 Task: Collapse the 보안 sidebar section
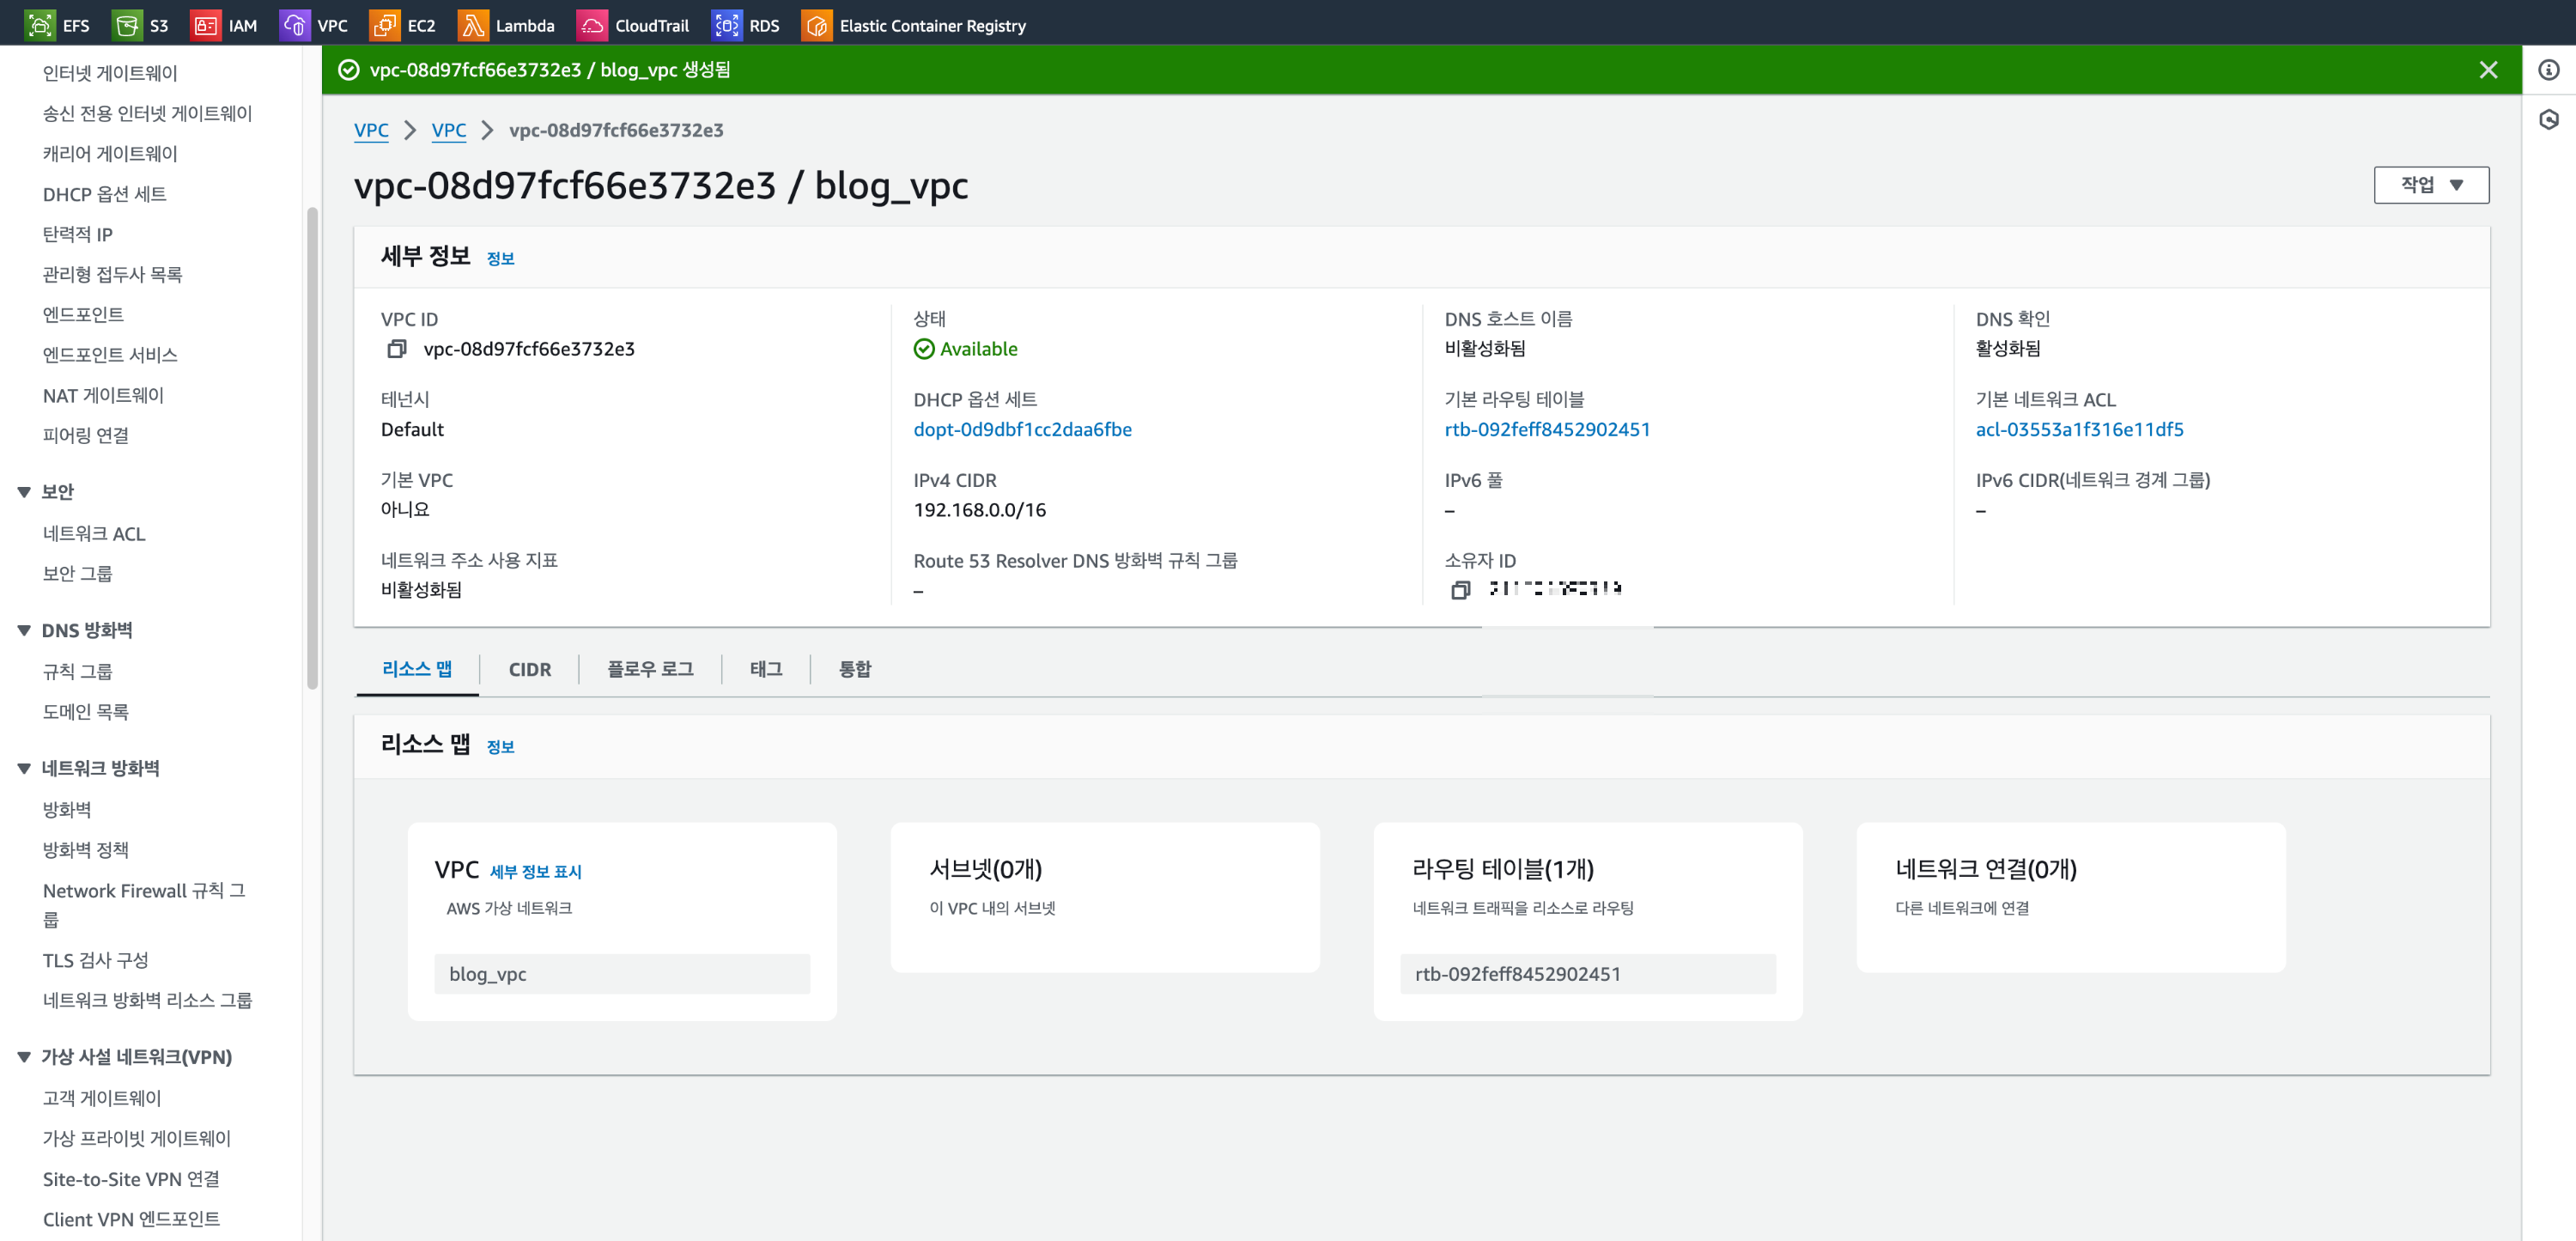[x=24, y=492]
